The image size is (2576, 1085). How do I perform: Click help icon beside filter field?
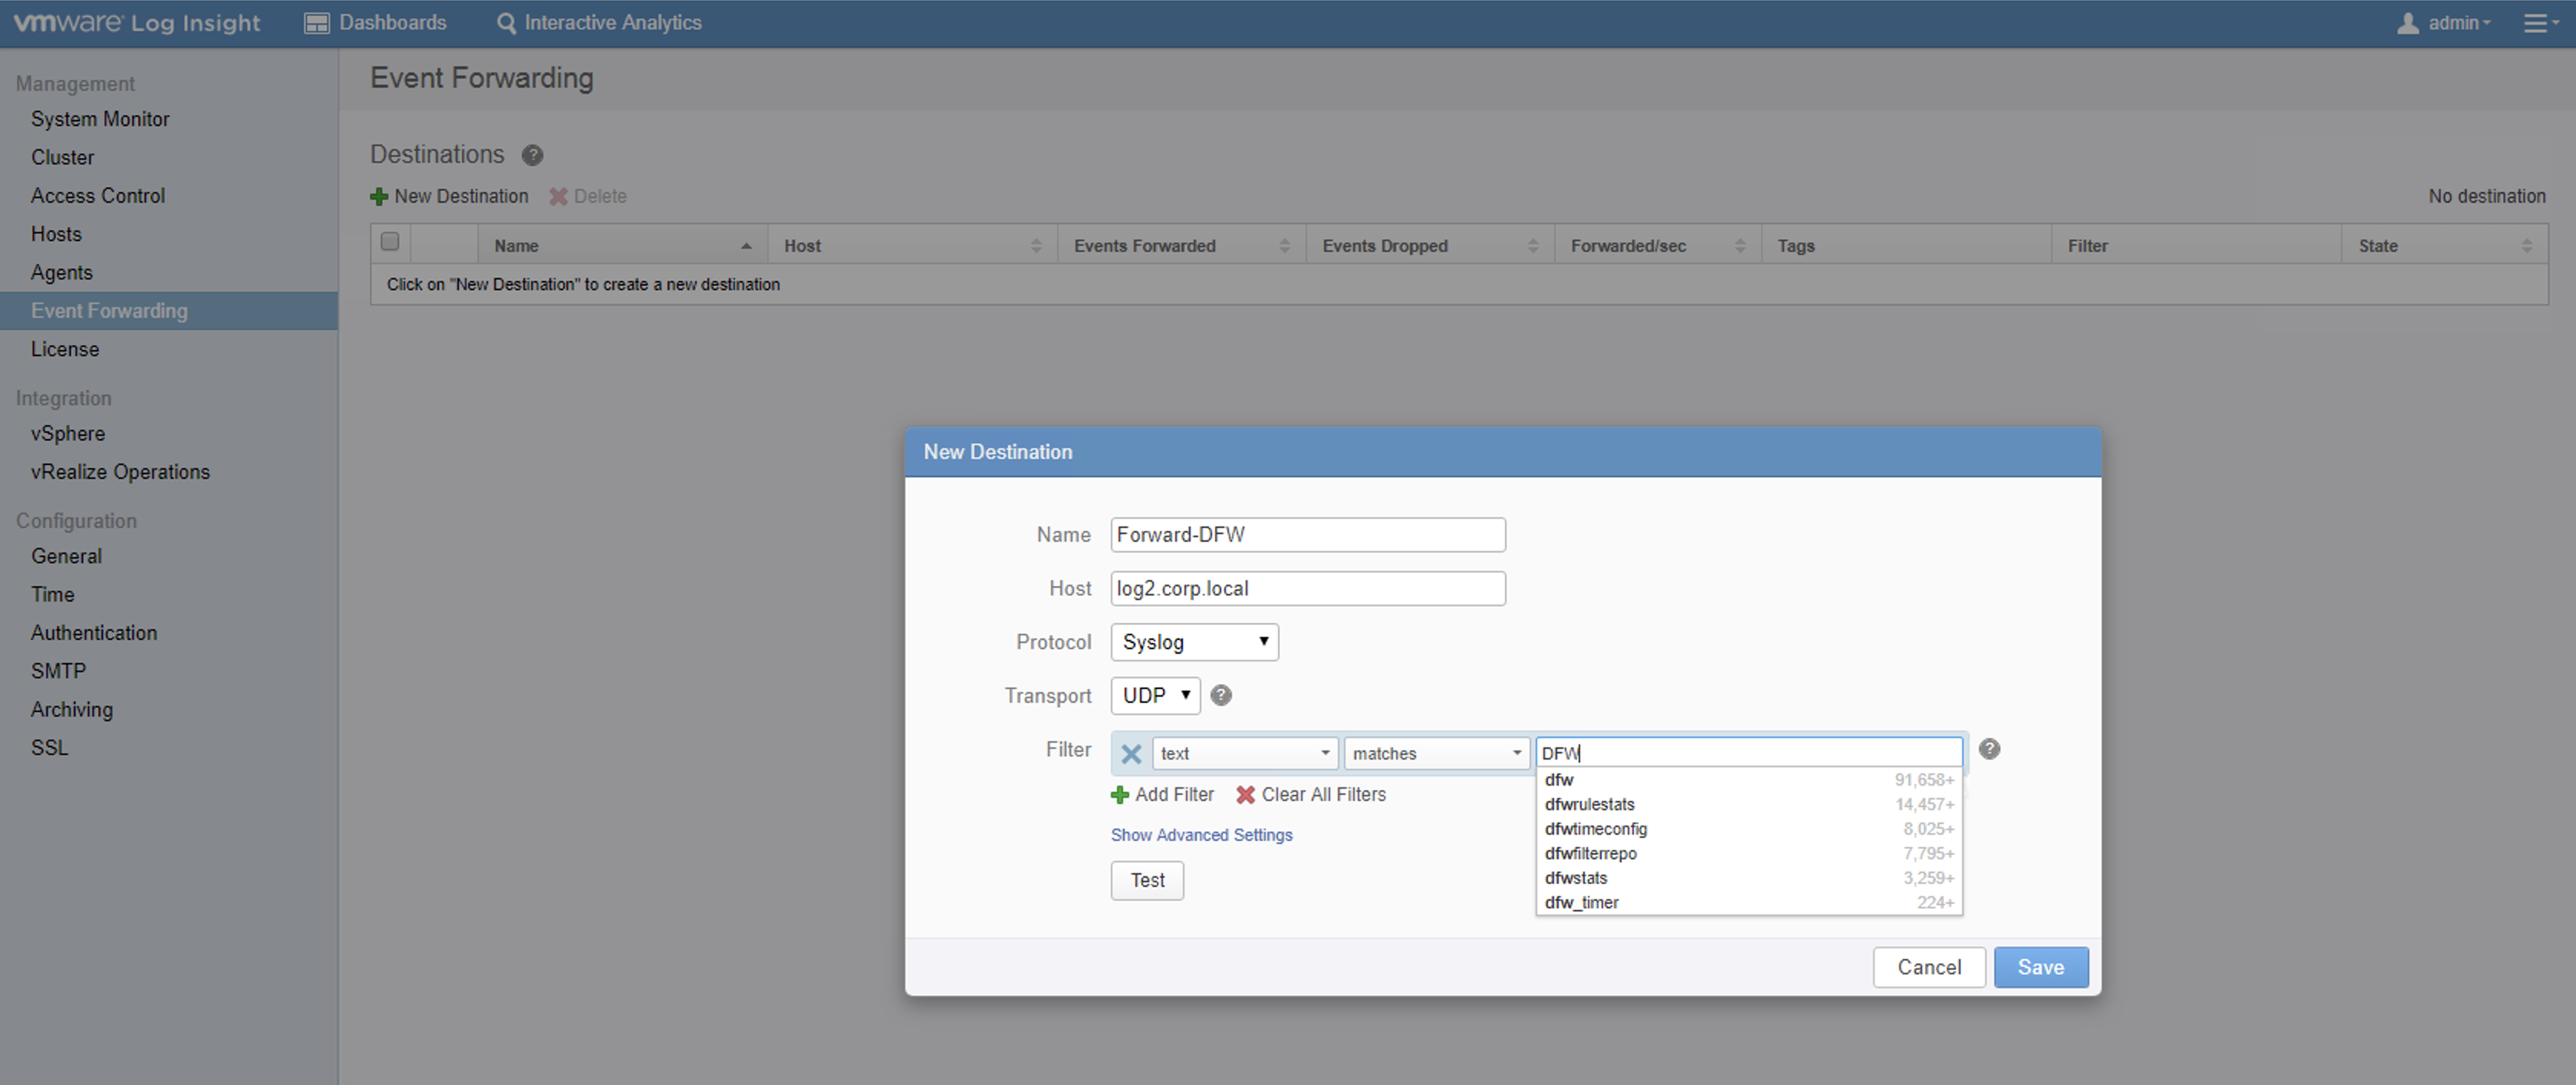point(1989,749)
